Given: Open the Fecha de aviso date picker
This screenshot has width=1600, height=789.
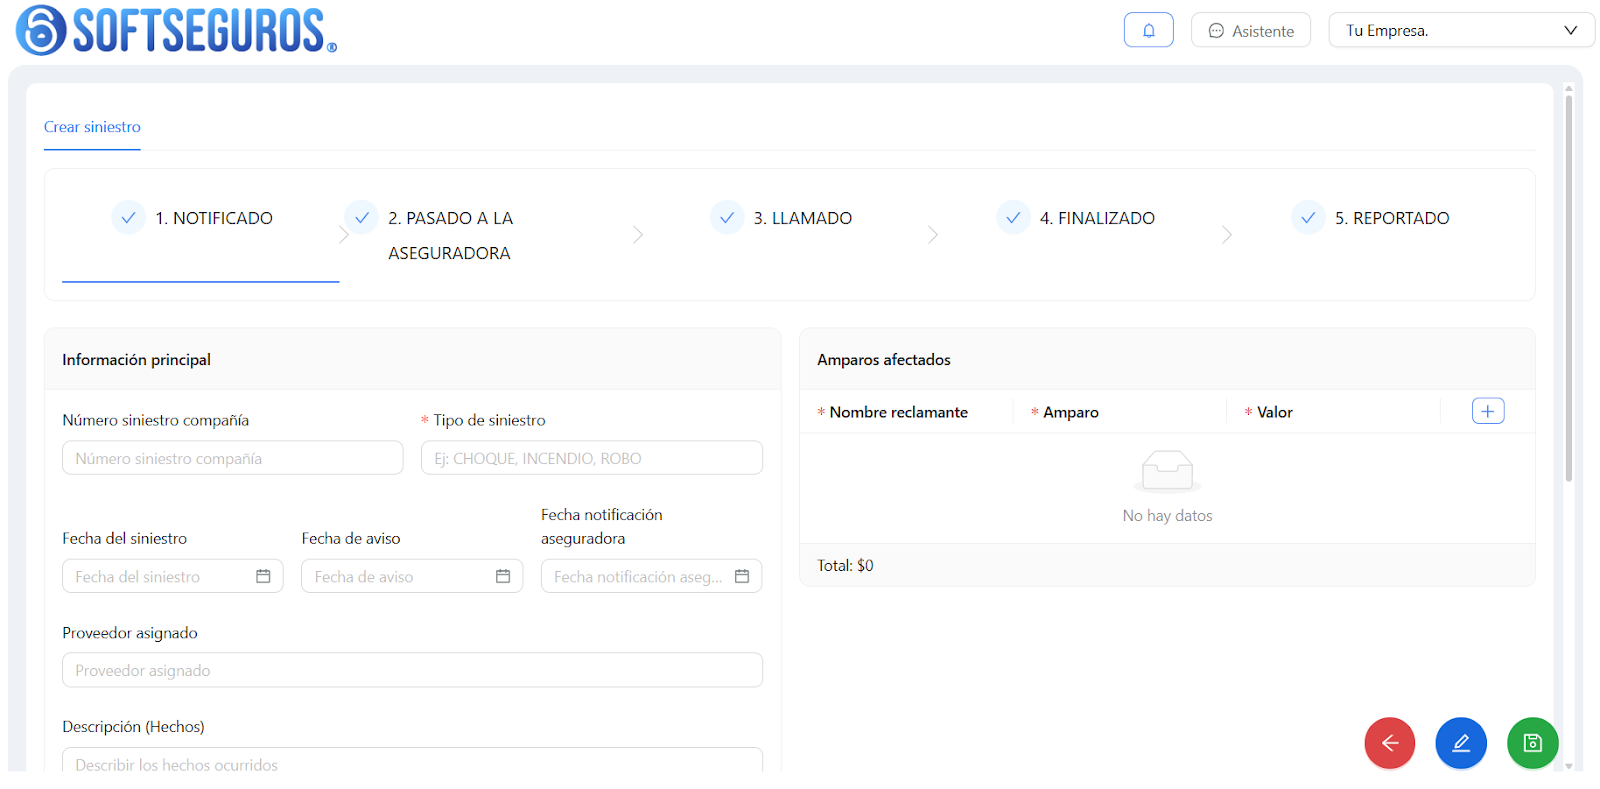Looking at the screenshot, I should coord(411,576).
